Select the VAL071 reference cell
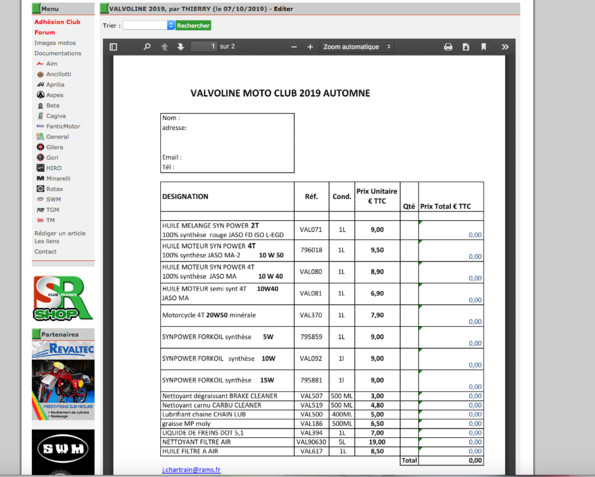595x477 pixels. click(311, 230)
